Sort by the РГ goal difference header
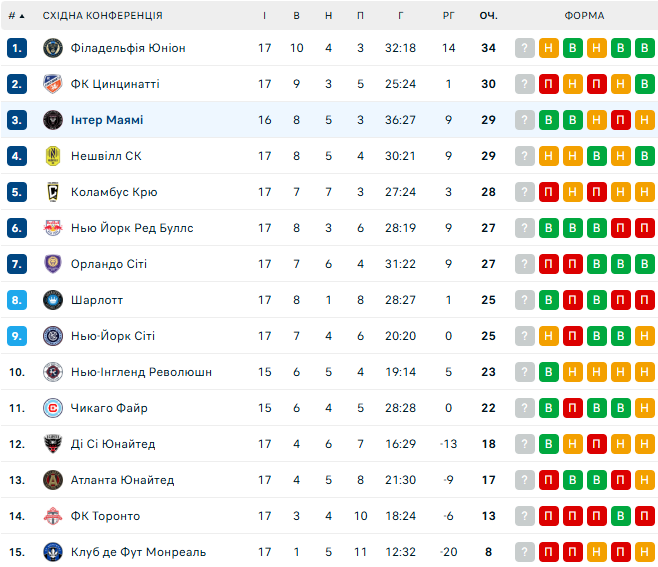The width and height of the screenshot is (658, 567). (449, 16)
